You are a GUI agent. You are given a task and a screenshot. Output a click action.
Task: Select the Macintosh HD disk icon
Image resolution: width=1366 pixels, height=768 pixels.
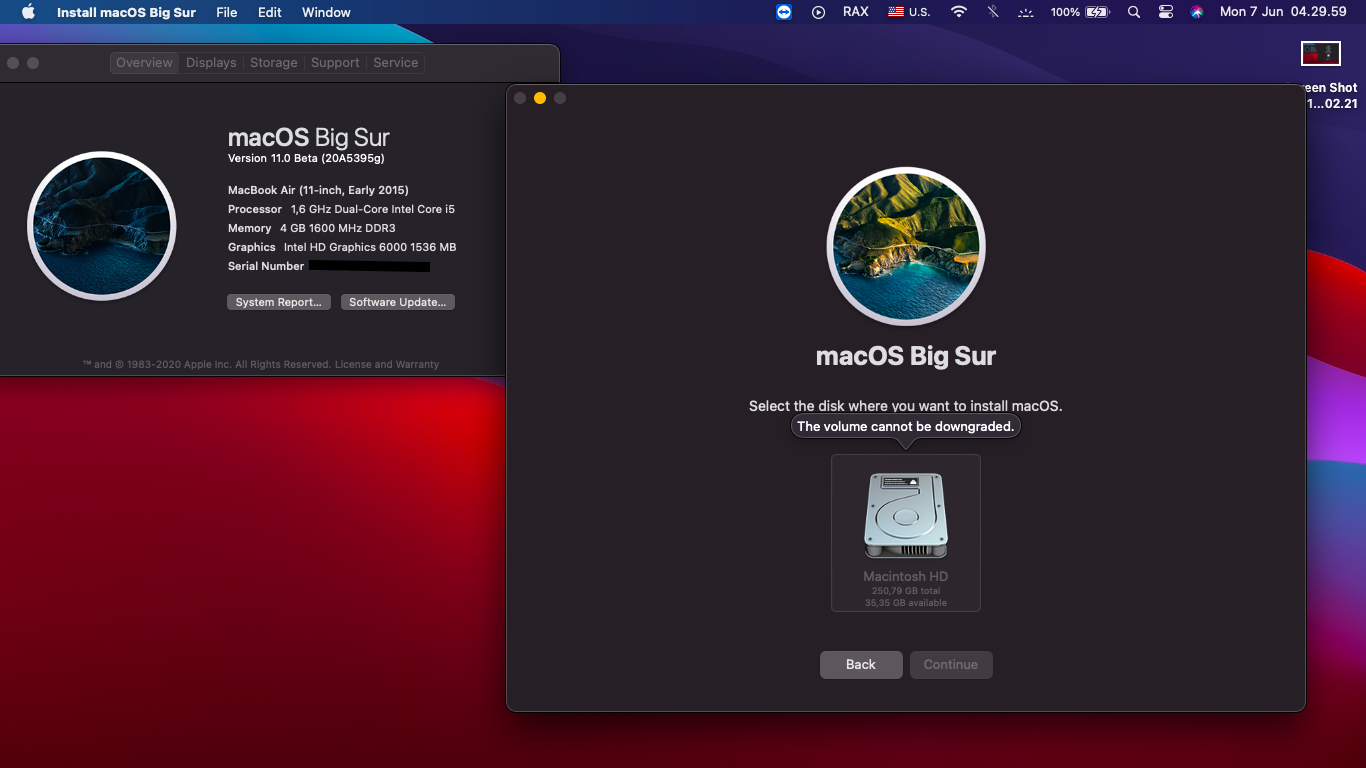click(x=906, y=515)
